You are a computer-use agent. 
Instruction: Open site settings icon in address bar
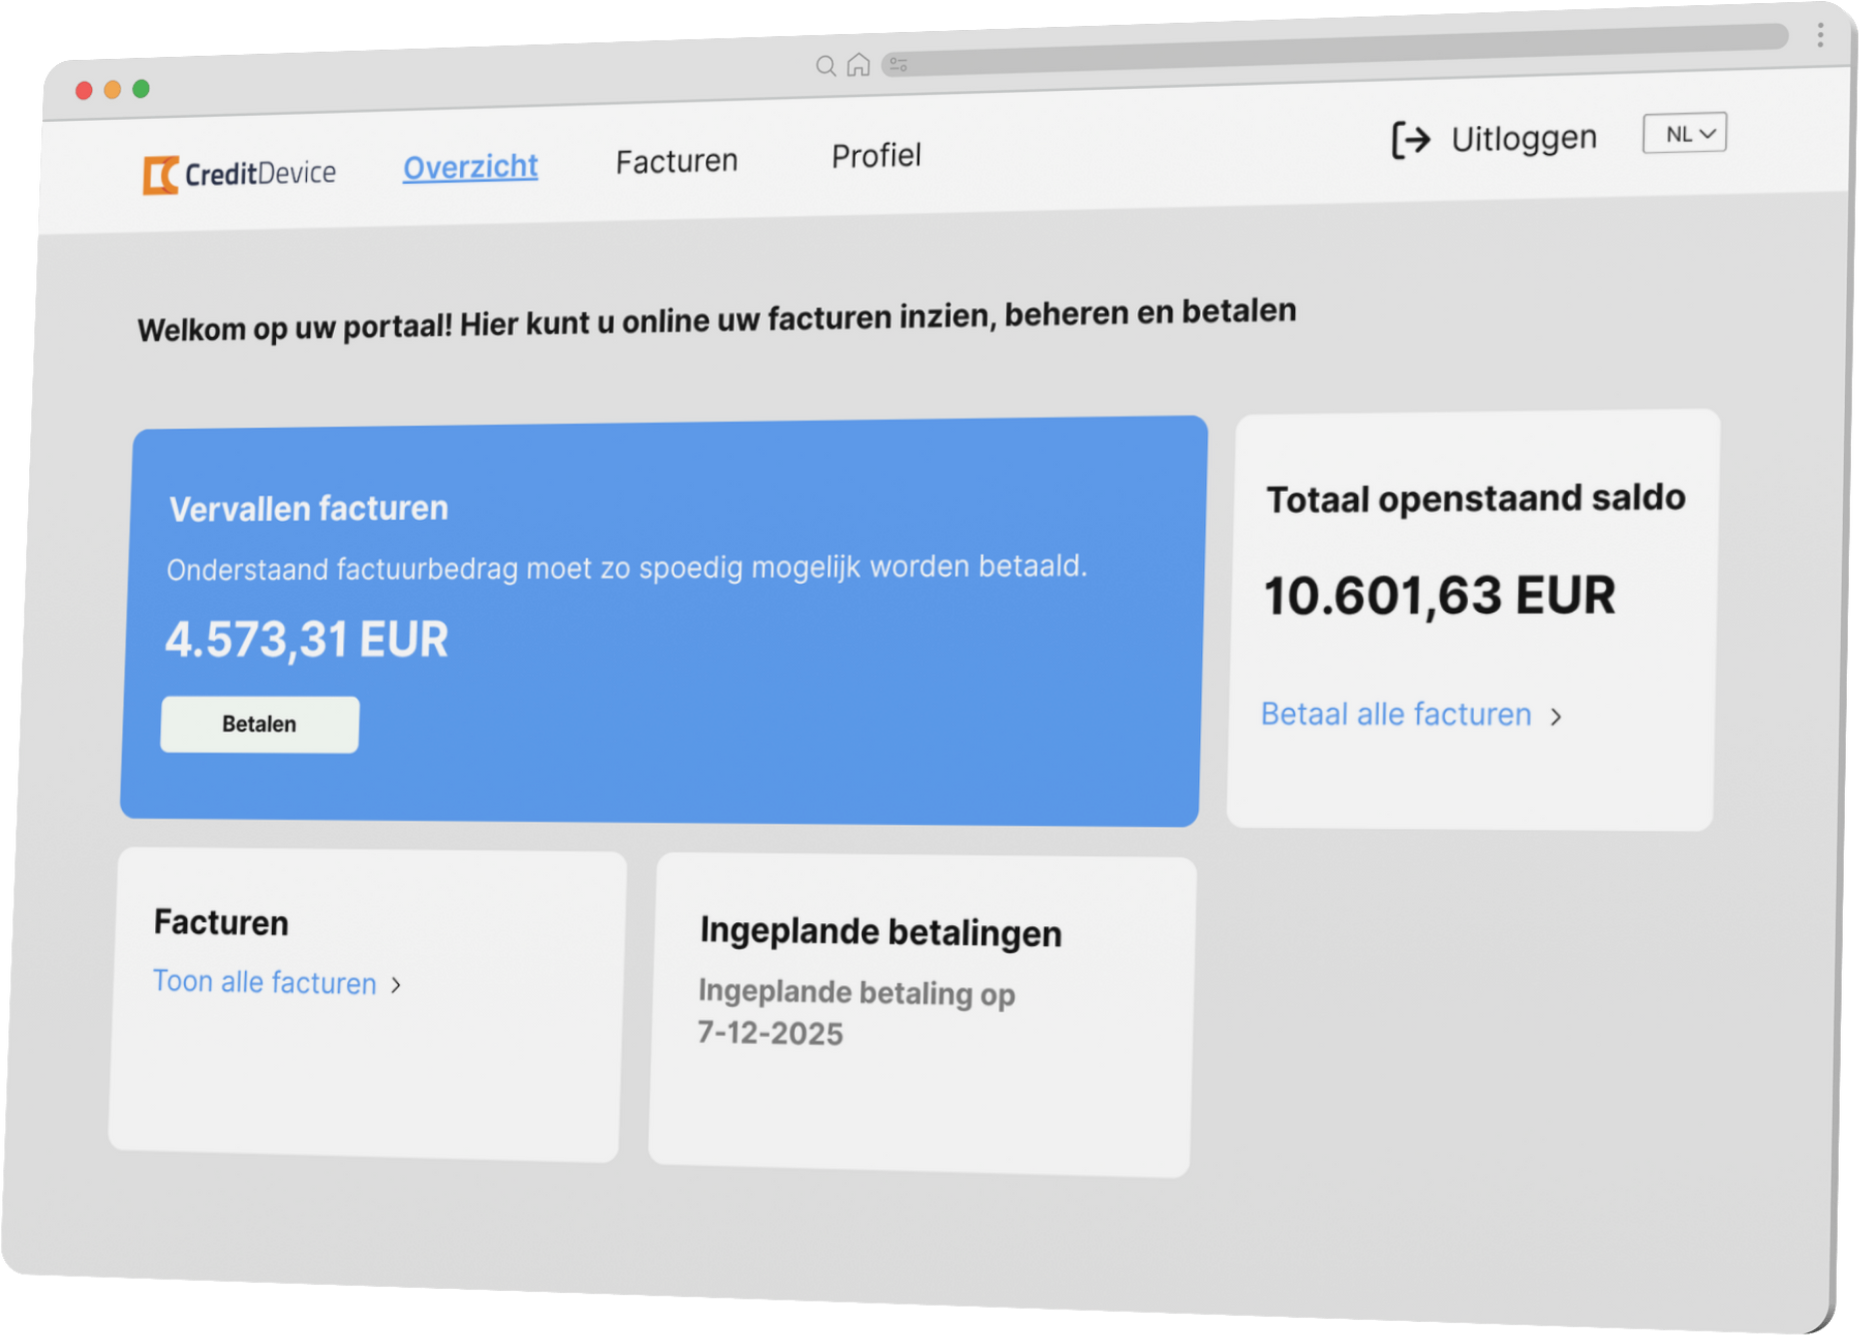pos(898,64)
